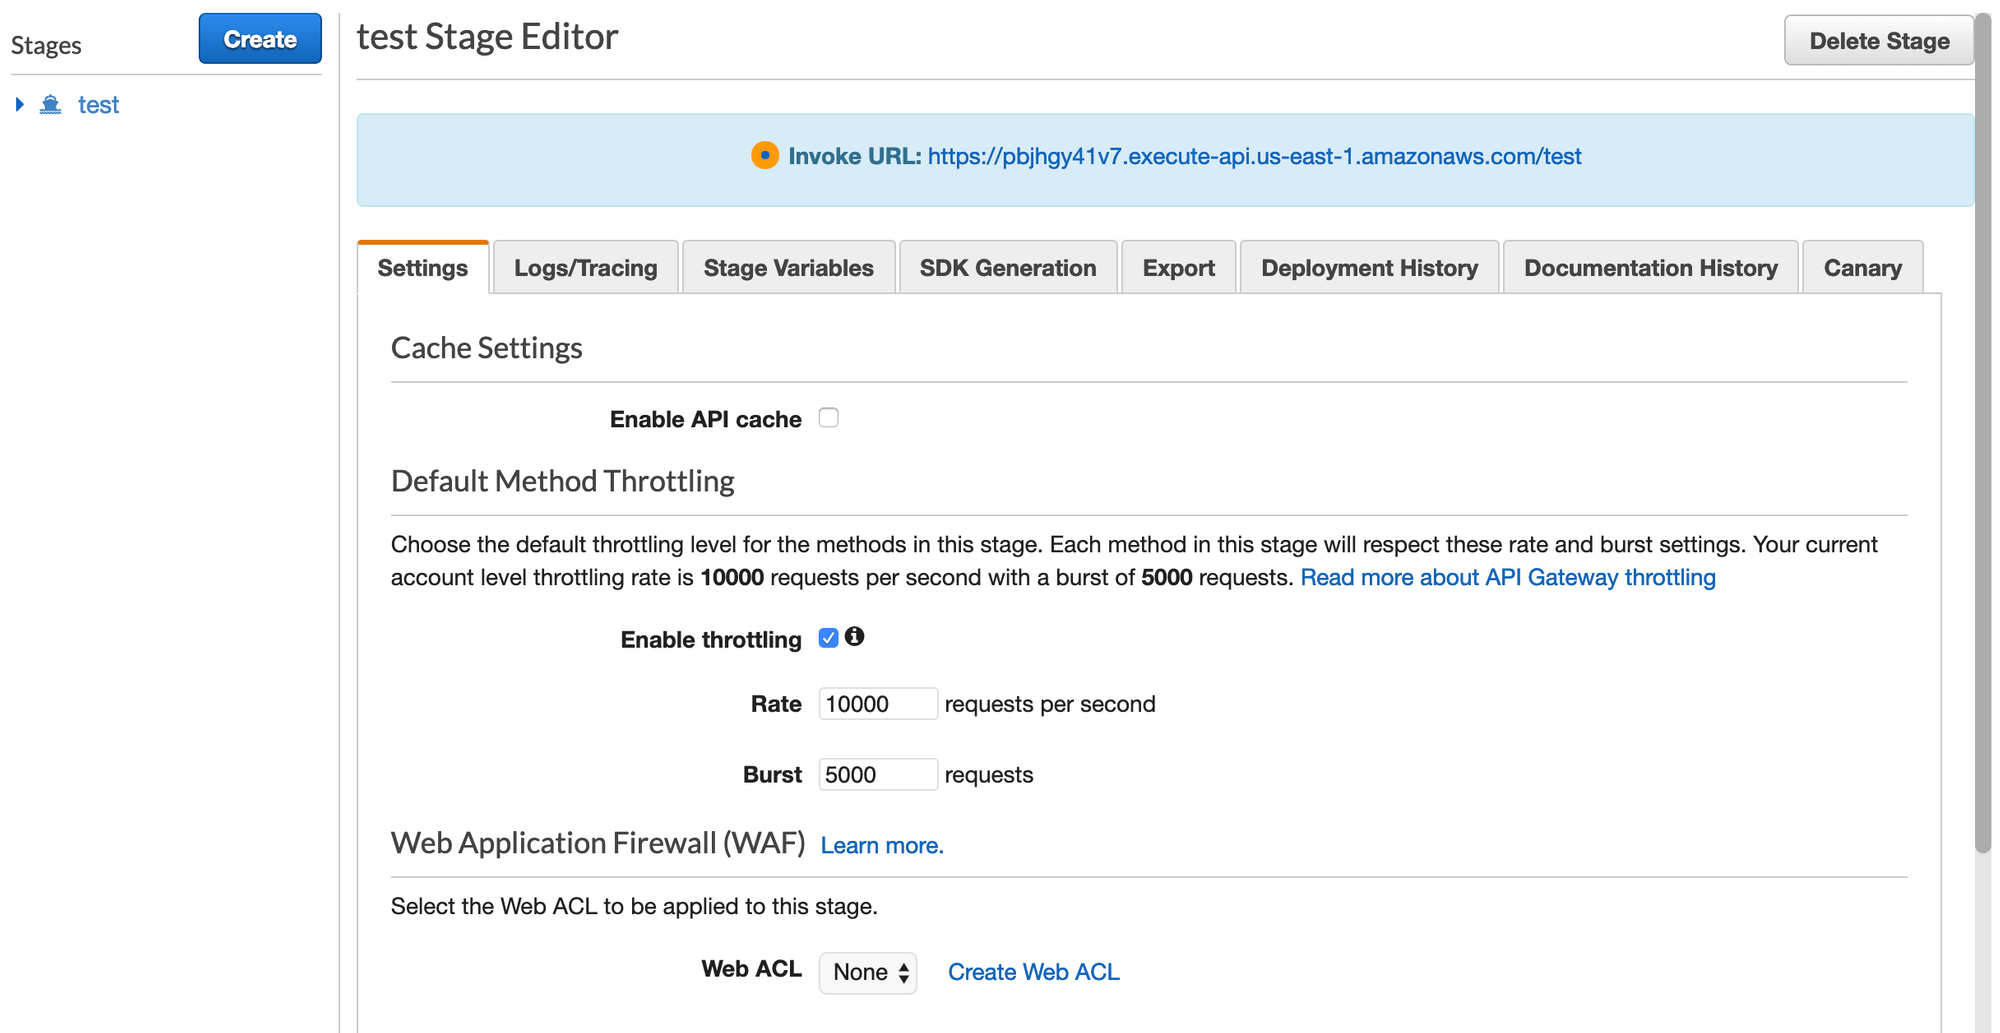The image size is (2000, 1033).
Task: Follow the Create Web ACL link
Action: coord(1033,972)
